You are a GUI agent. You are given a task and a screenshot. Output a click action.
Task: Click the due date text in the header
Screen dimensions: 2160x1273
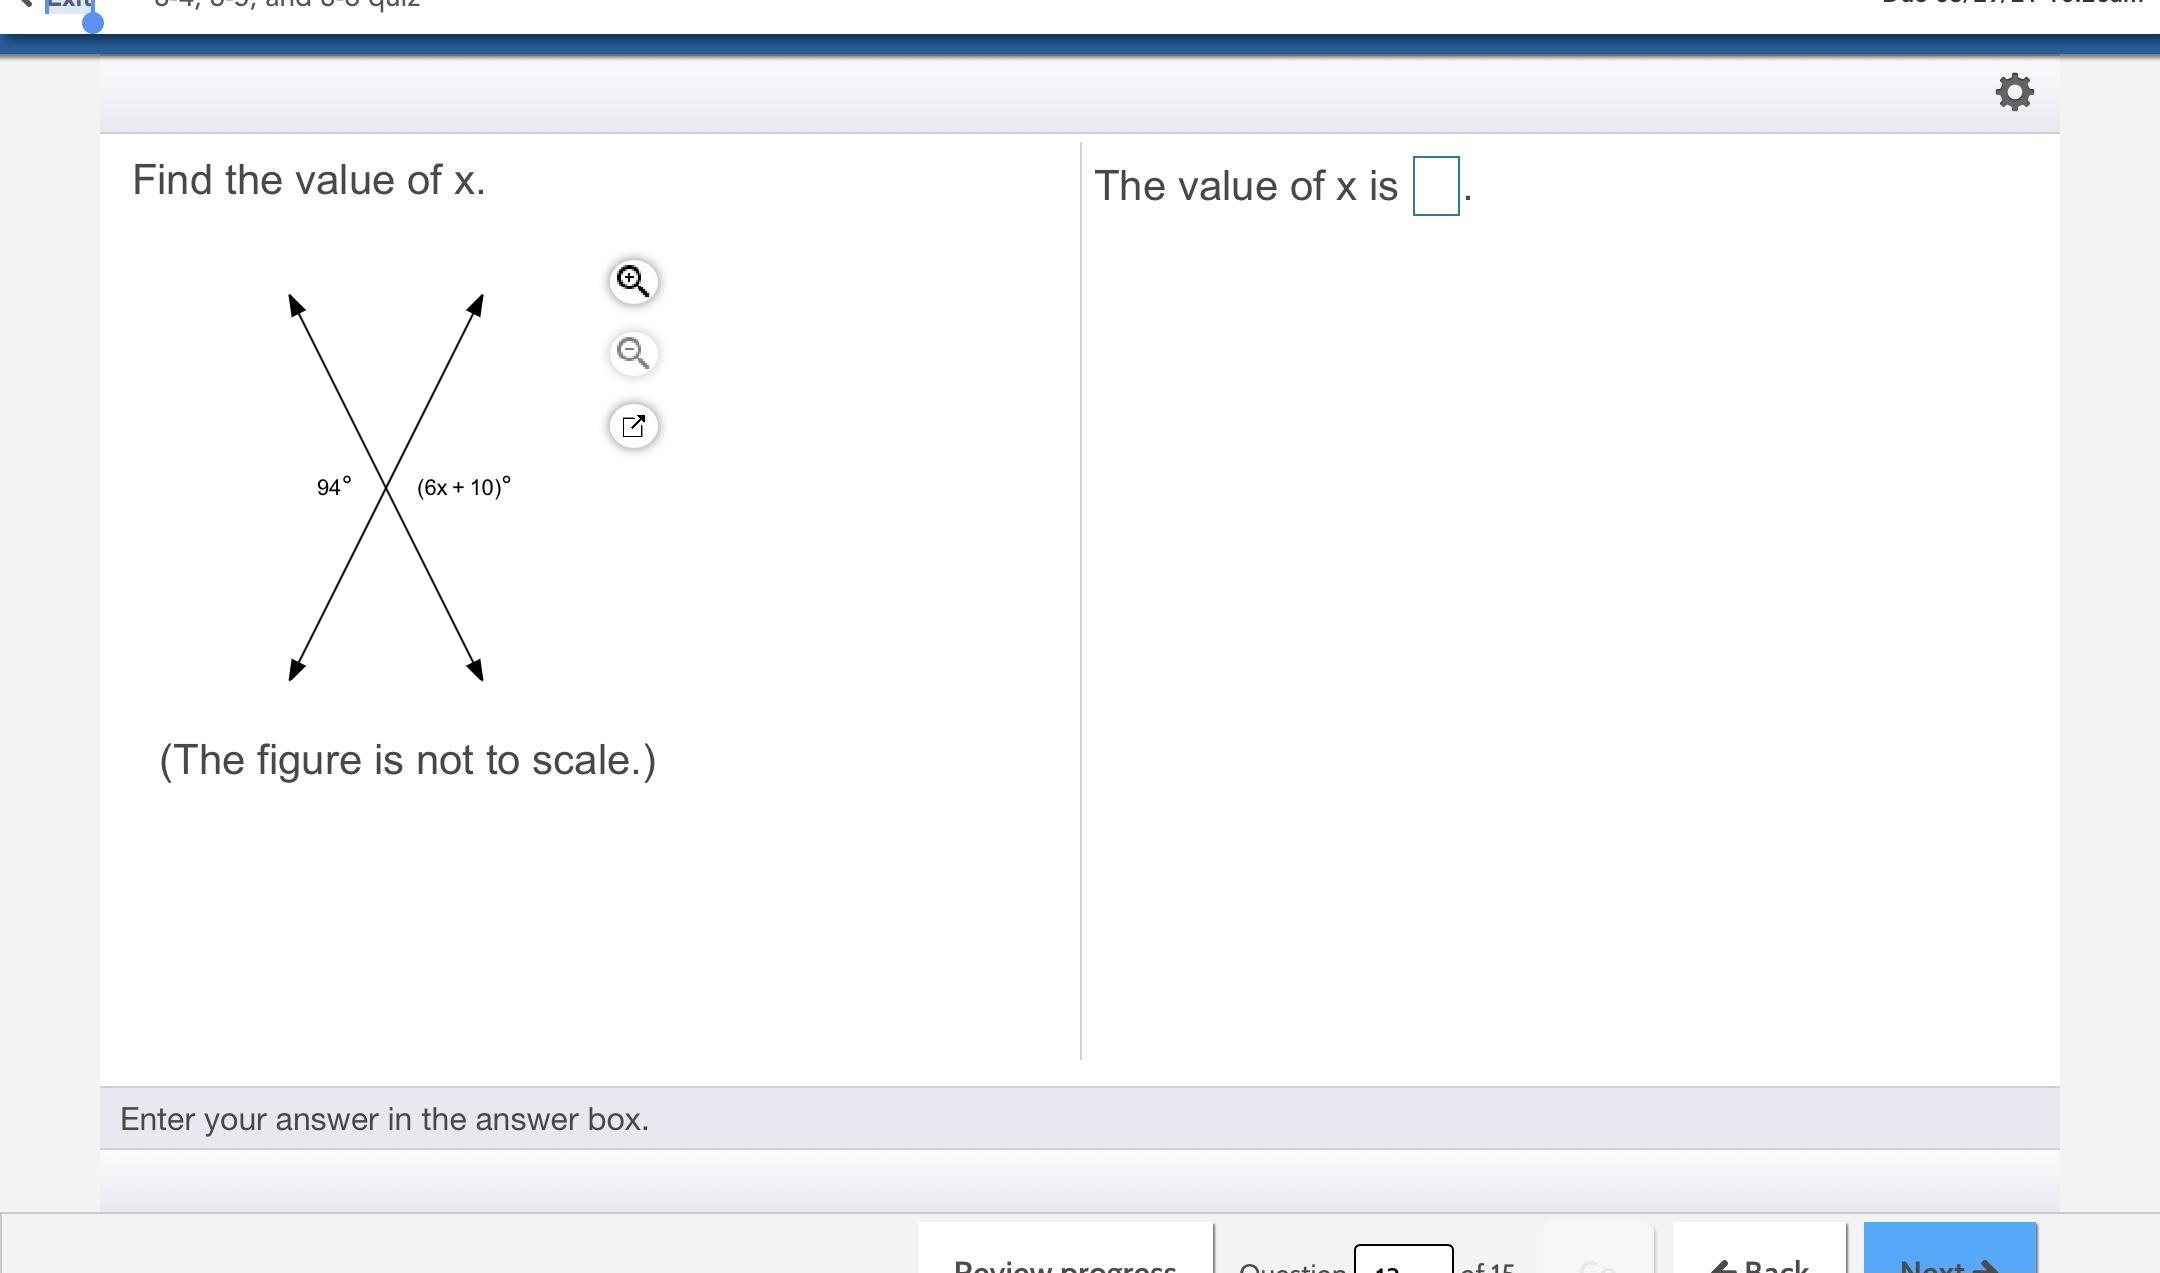tap(2010, 4)
